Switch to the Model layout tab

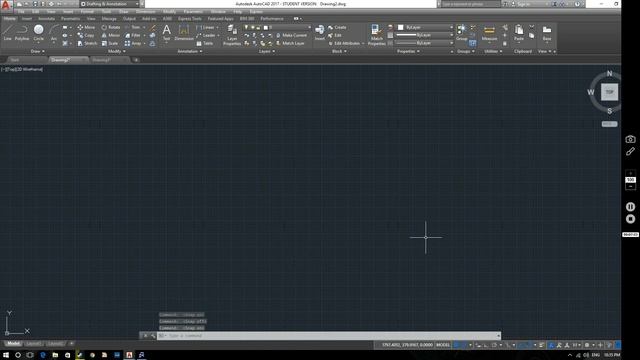point(13,344)
